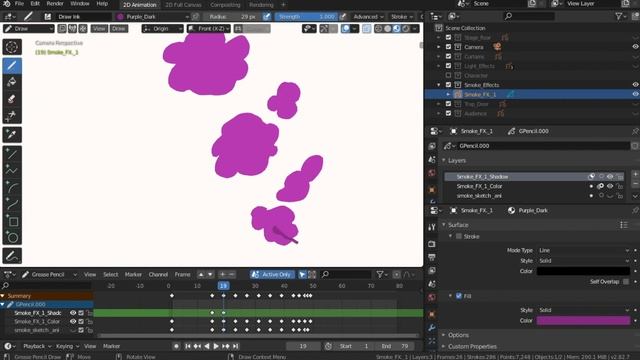This screenshot has width=640, height=360.
Task: Toggle the Fill checkbox in material settings
Action: [x=459, y=296]
